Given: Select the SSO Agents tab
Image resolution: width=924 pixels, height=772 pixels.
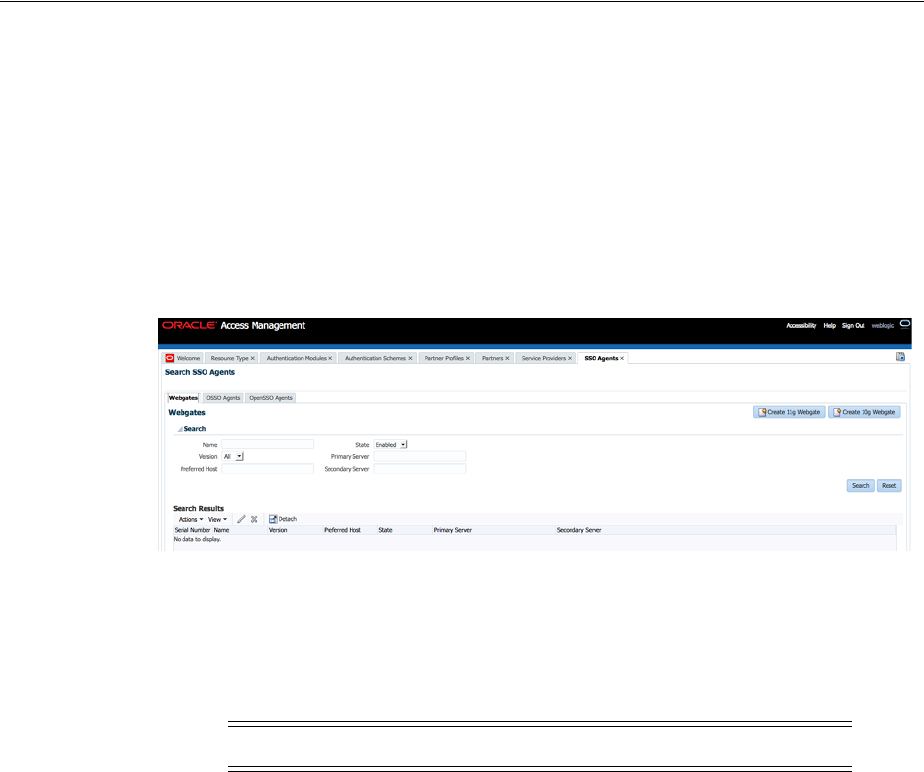Looking at the screenshot, I should (601, 358).
